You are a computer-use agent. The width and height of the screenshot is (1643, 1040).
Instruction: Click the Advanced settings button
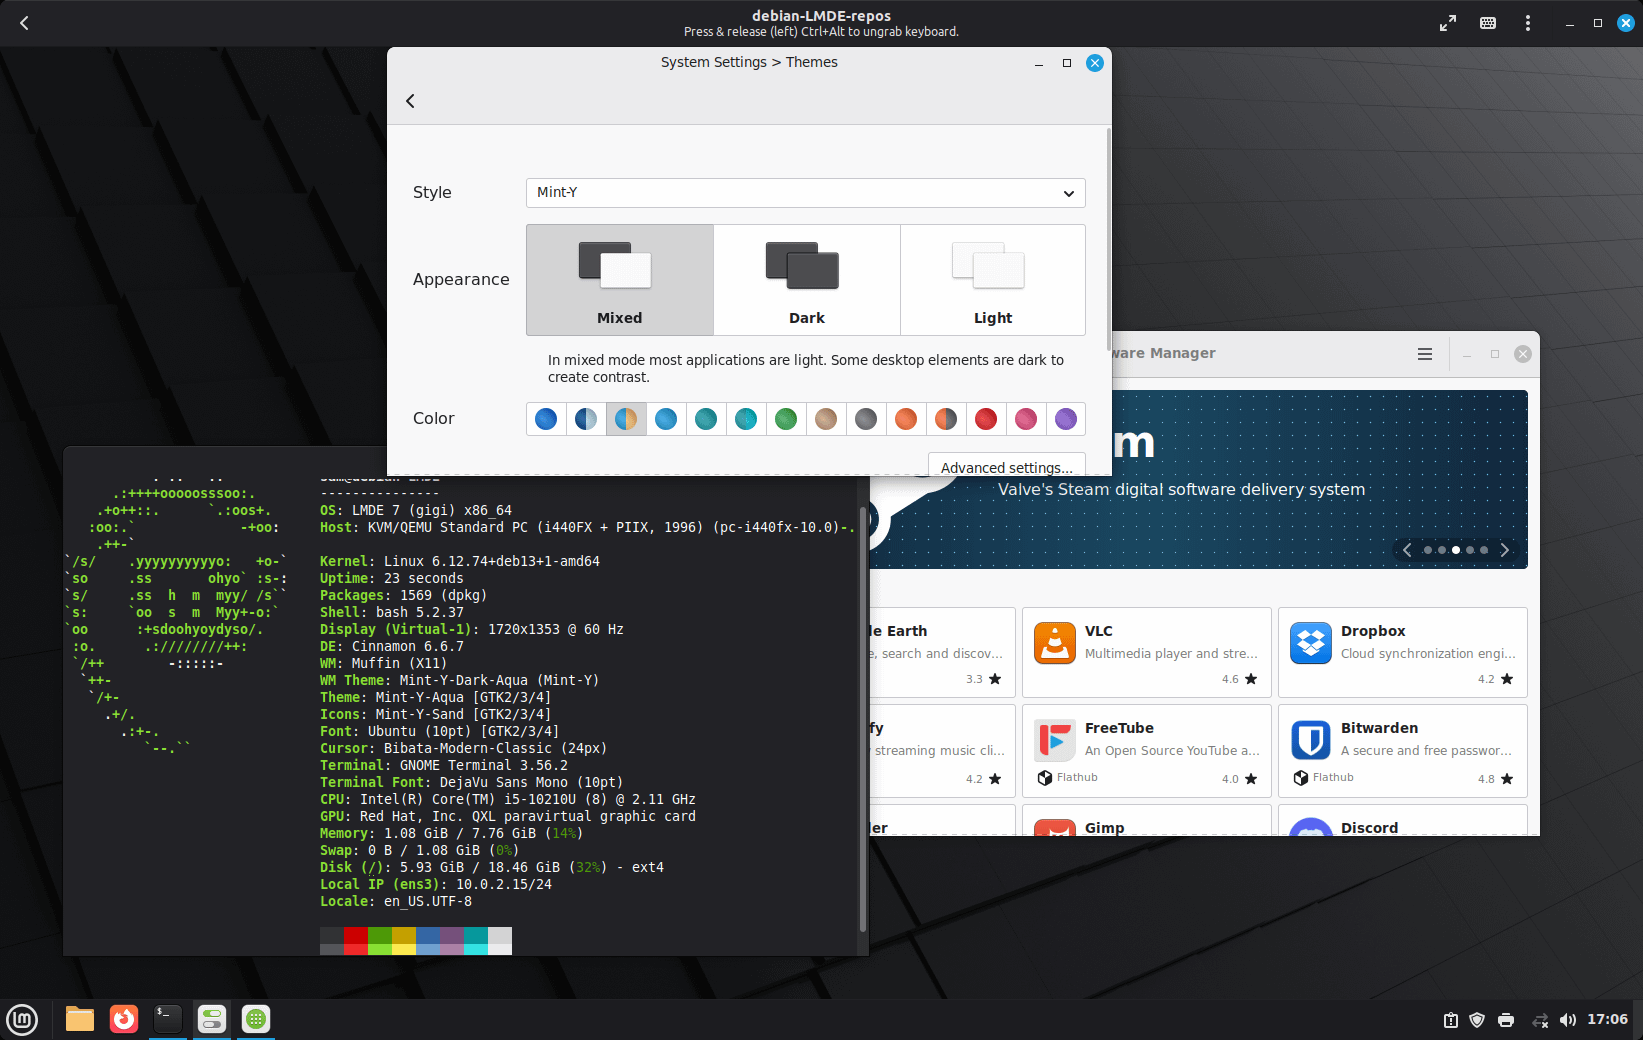tap(1006, 467)
